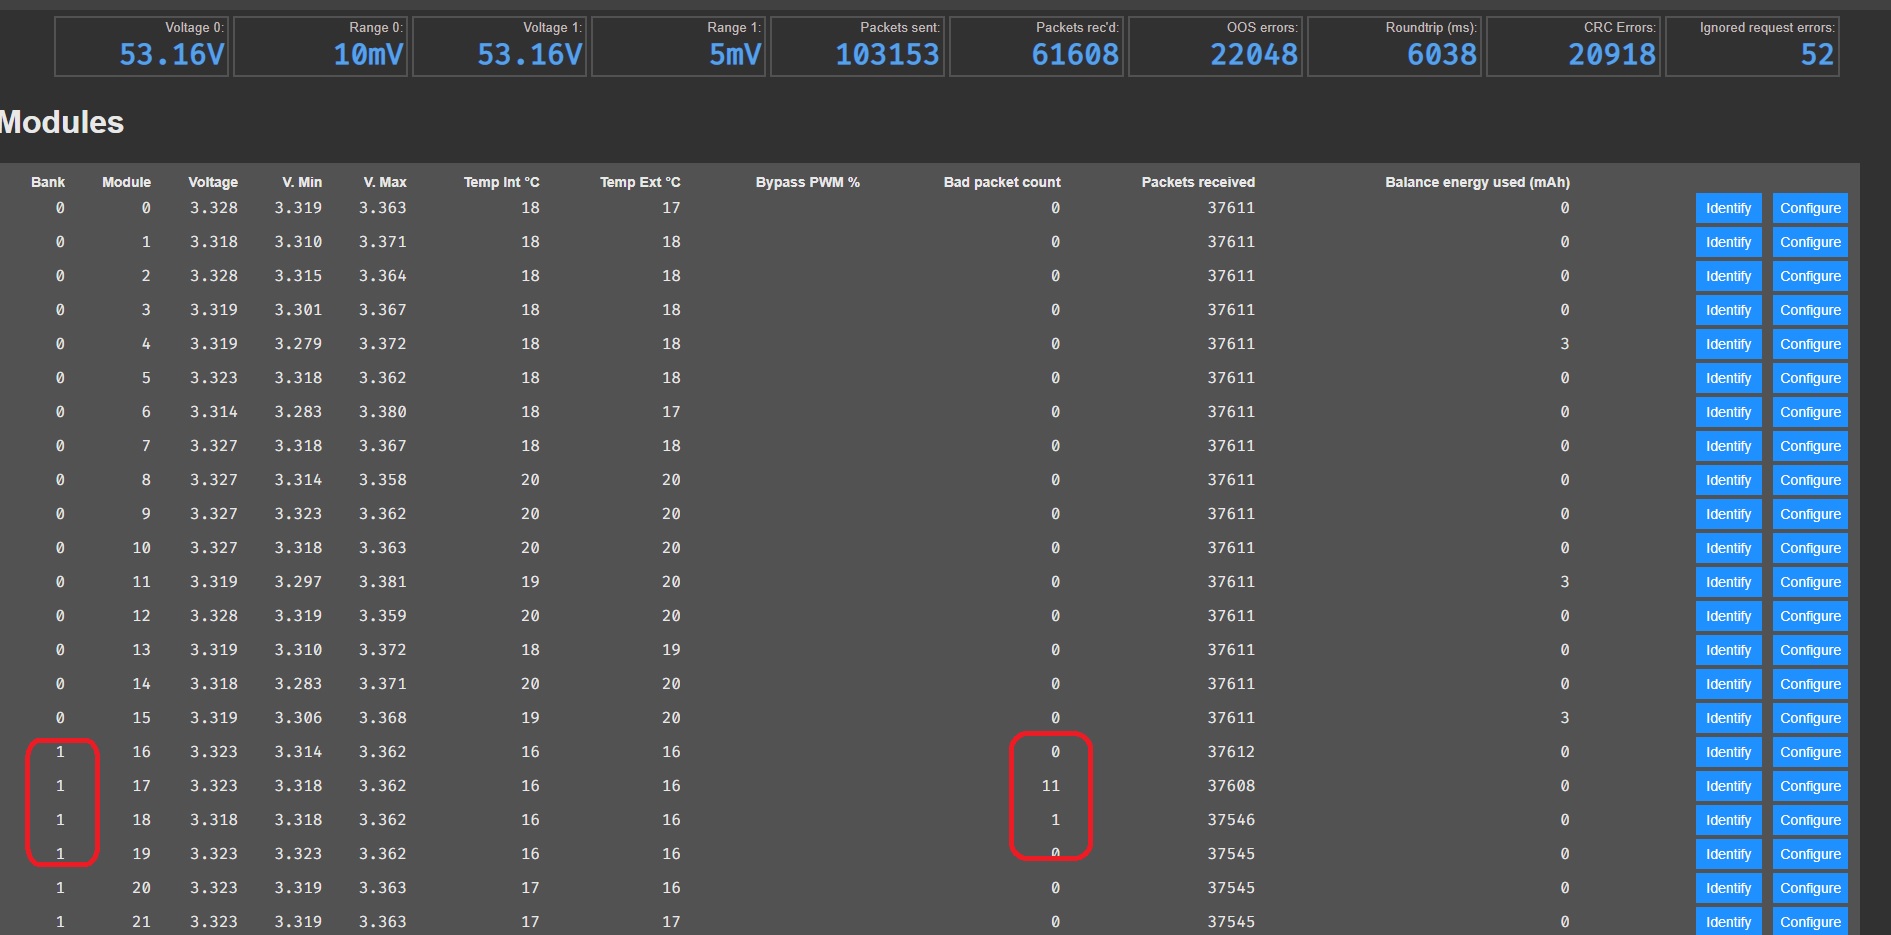Screen dimensions: 1891x935
Task: Click Configure for module 7
Action: pos(1810,446)
